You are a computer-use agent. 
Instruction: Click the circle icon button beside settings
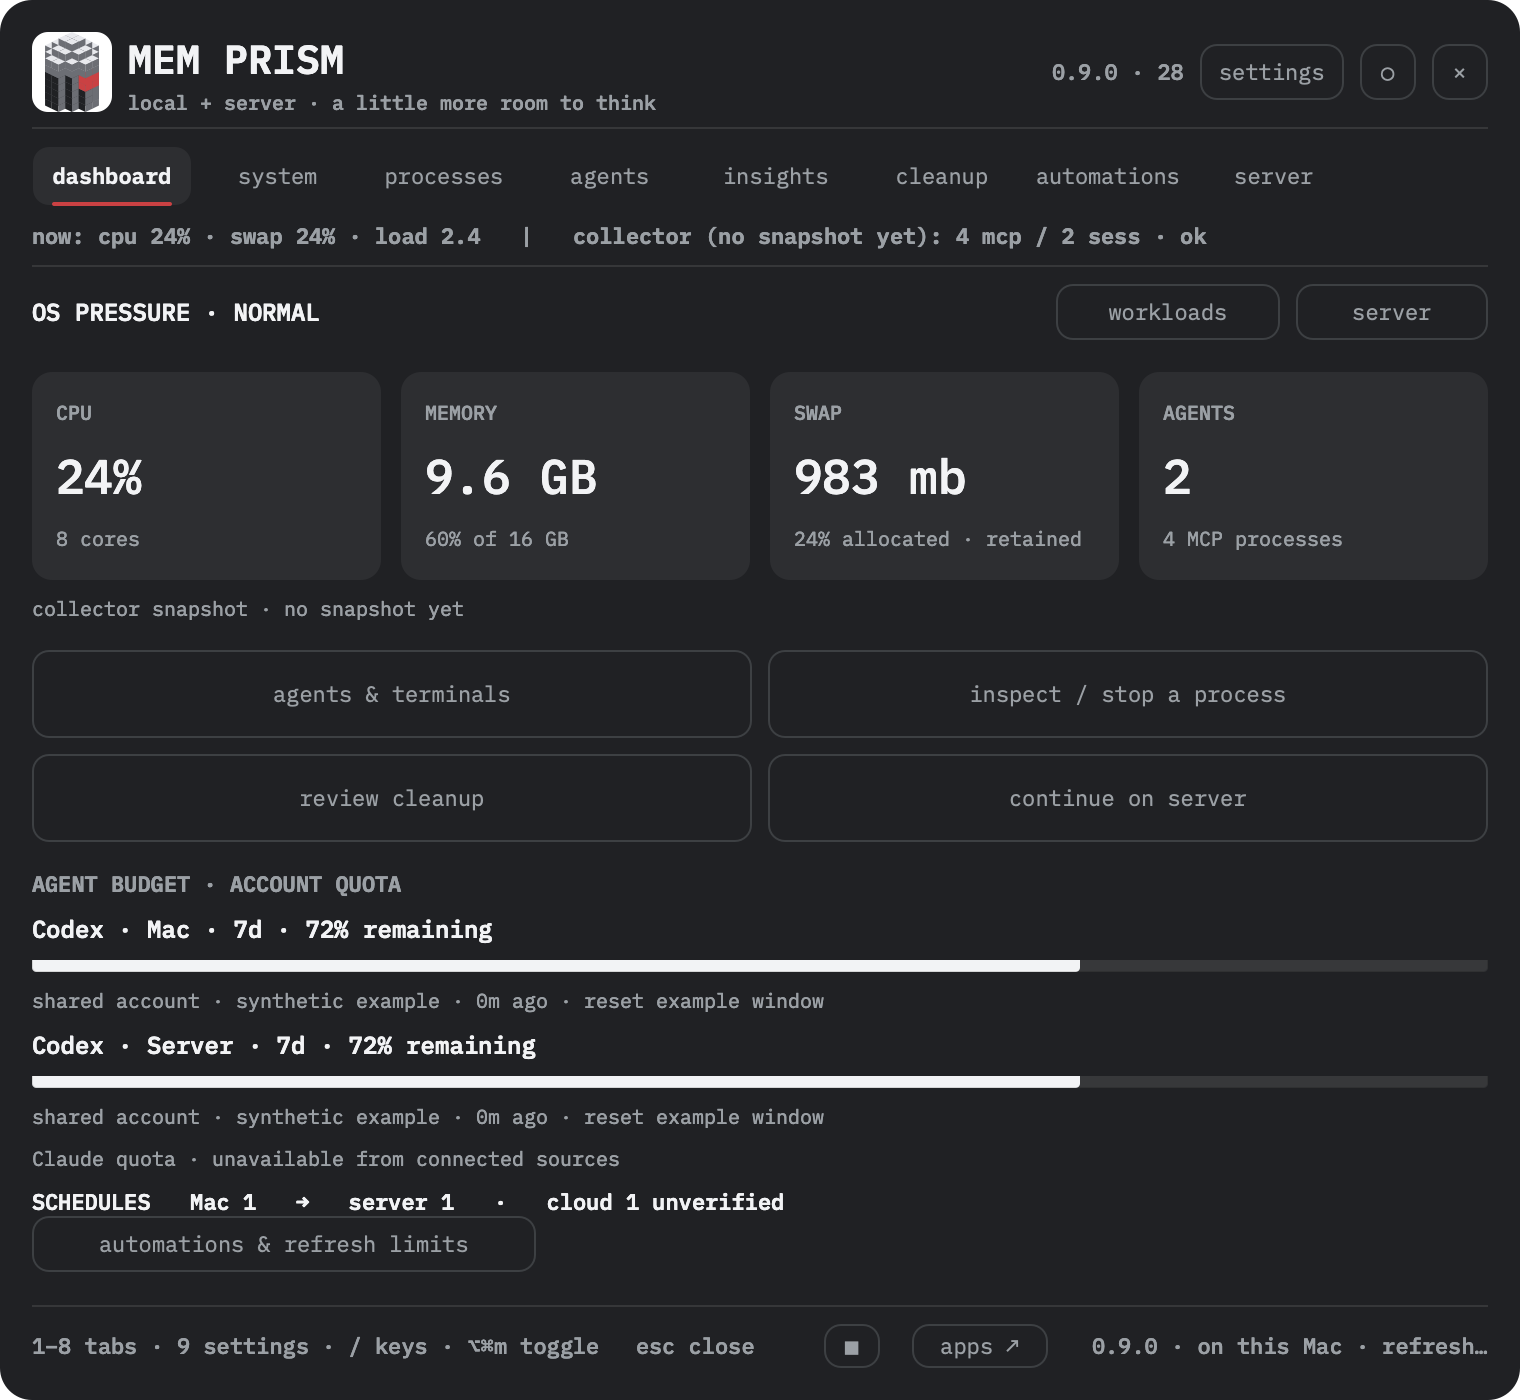1388,72
